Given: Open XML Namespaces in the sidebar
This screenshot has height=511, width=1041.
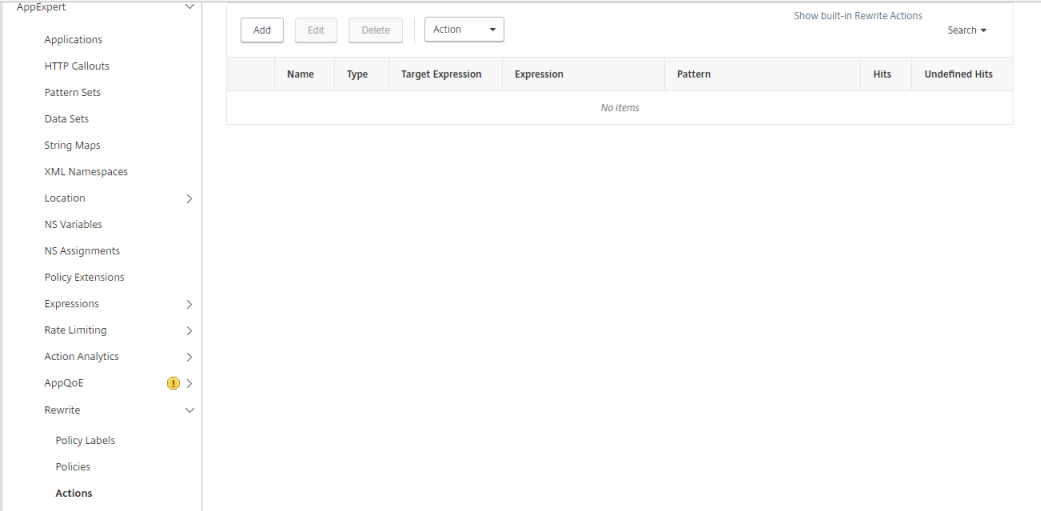Looking at the screenshot, I should pyautogui.click(x=86, y=172).
